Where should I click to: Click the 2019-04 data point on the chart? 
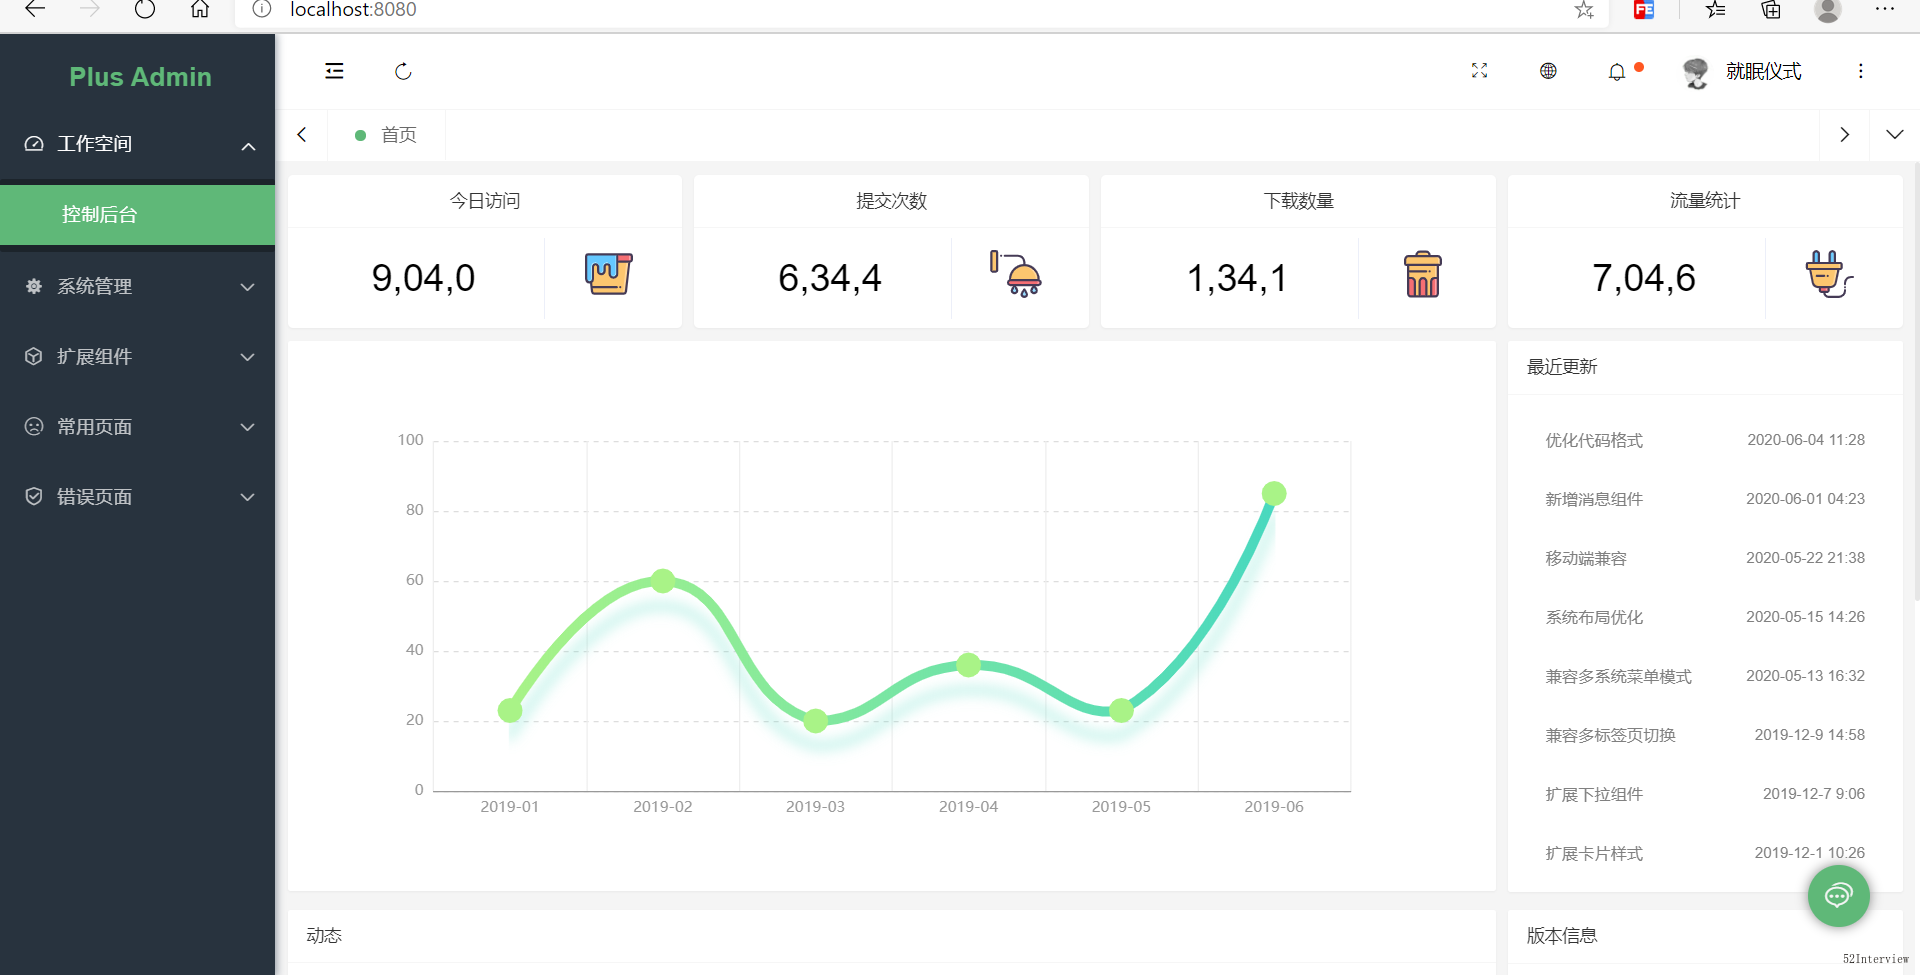[x=968, y=664]
